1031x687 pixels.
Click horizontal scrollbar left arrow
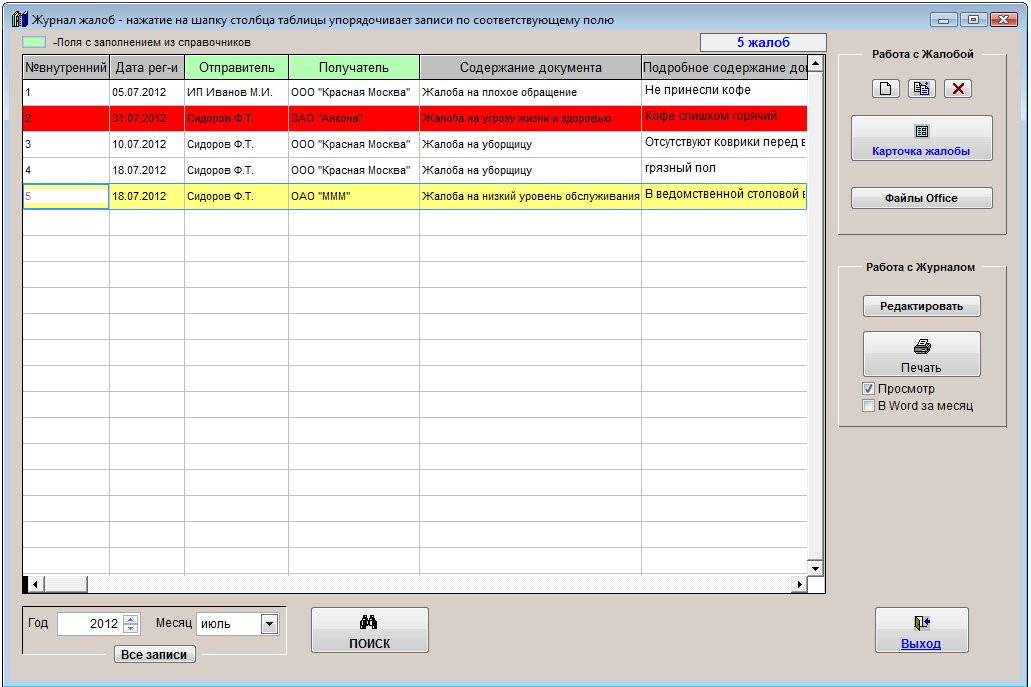click(35, 584)
